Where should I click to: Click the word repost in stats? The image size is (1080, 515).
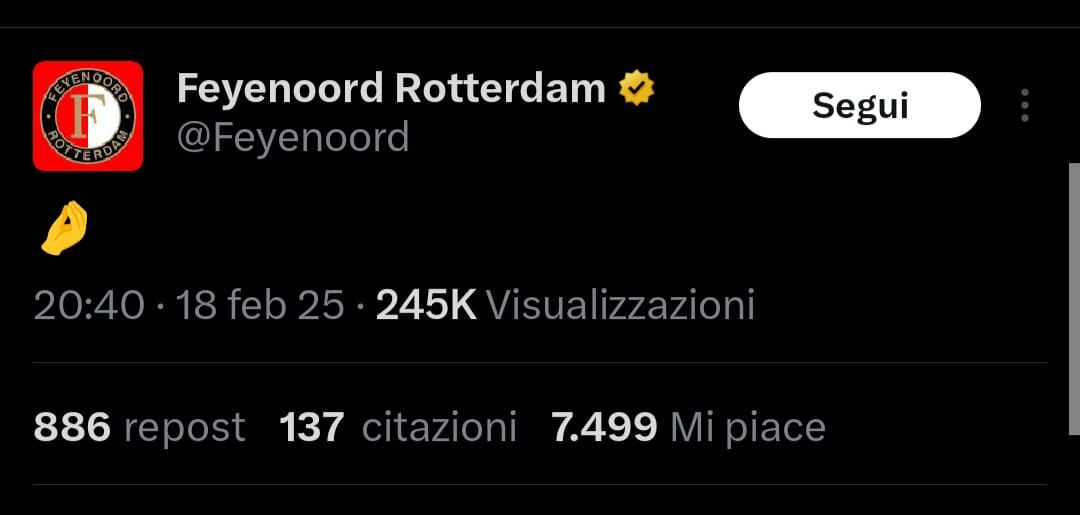click(185, 428)
